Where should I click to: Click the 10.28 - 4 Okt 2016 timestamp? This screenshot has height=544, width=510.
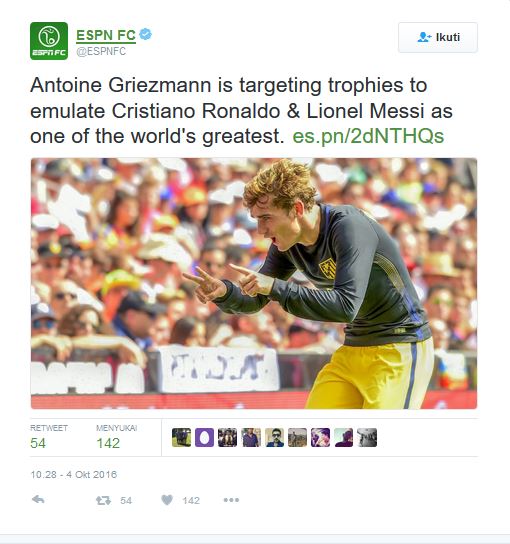point(74,475)
